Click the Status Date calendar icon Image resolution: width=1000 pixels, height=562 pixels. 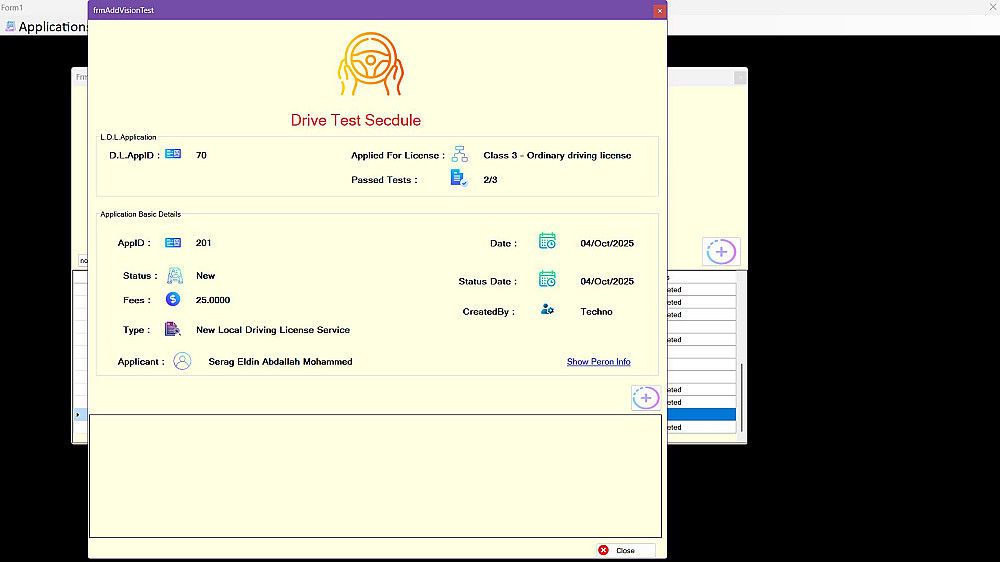547,279
